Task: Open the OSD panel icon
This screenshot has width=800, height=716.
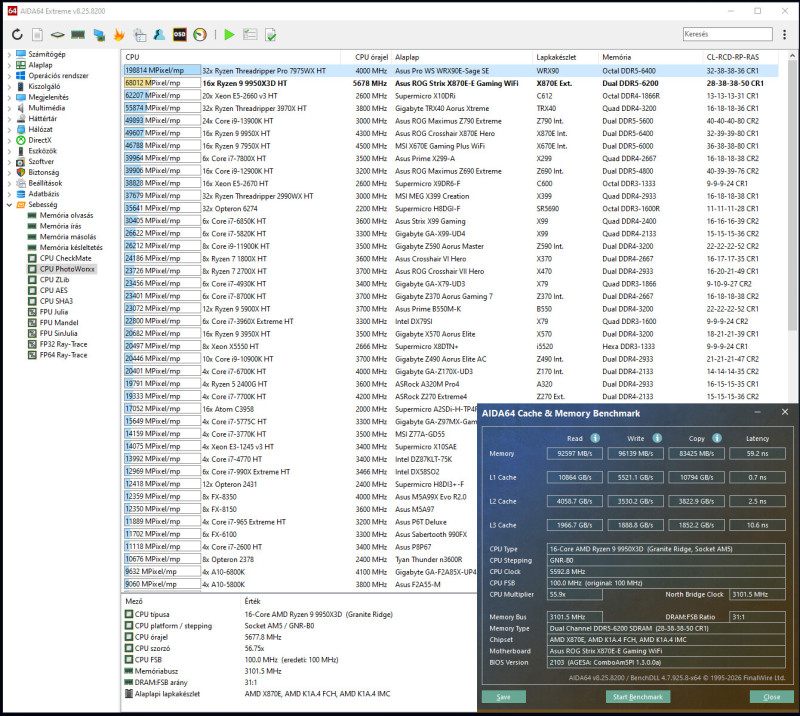Action: 180,35
